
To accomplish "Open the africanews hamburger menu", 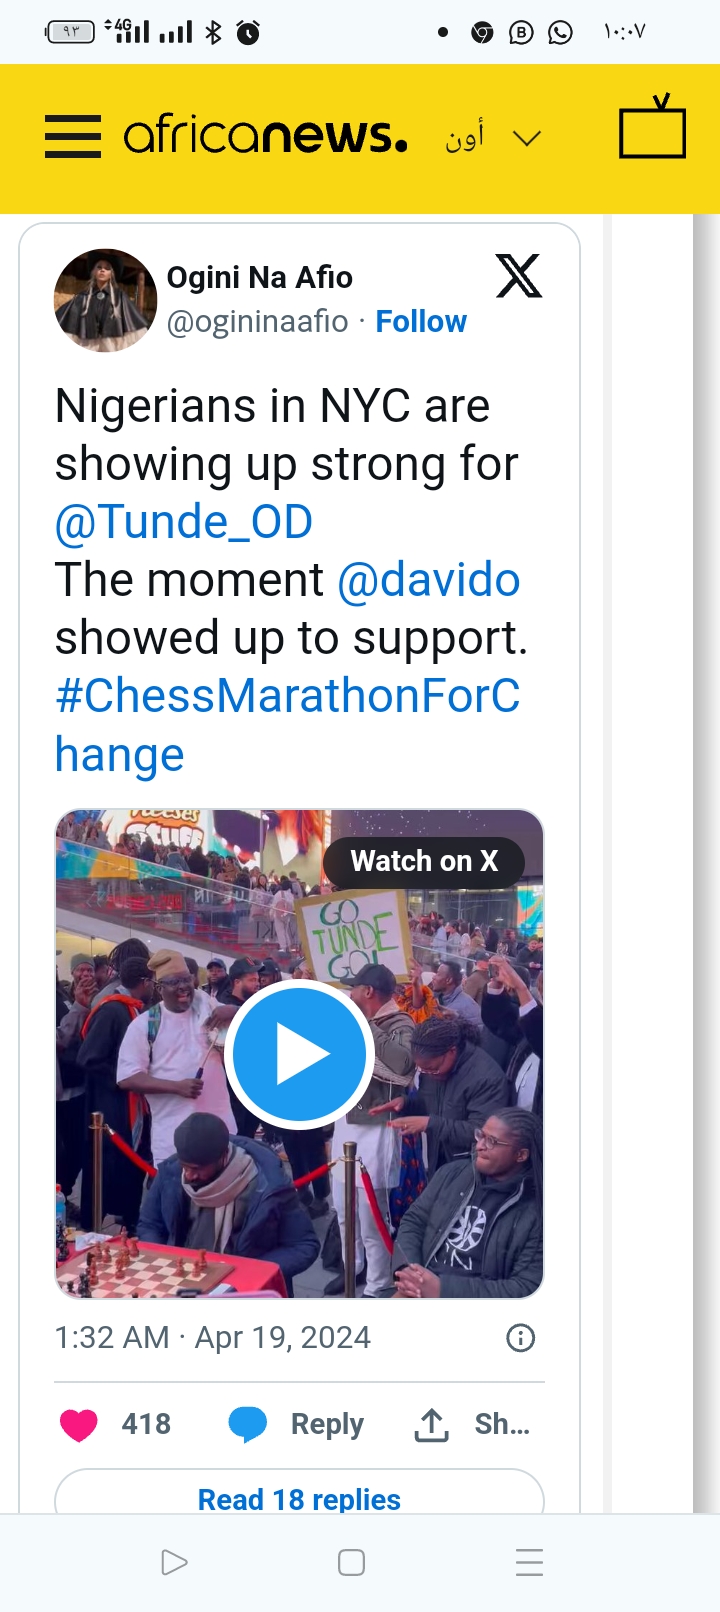I will 73,137.
